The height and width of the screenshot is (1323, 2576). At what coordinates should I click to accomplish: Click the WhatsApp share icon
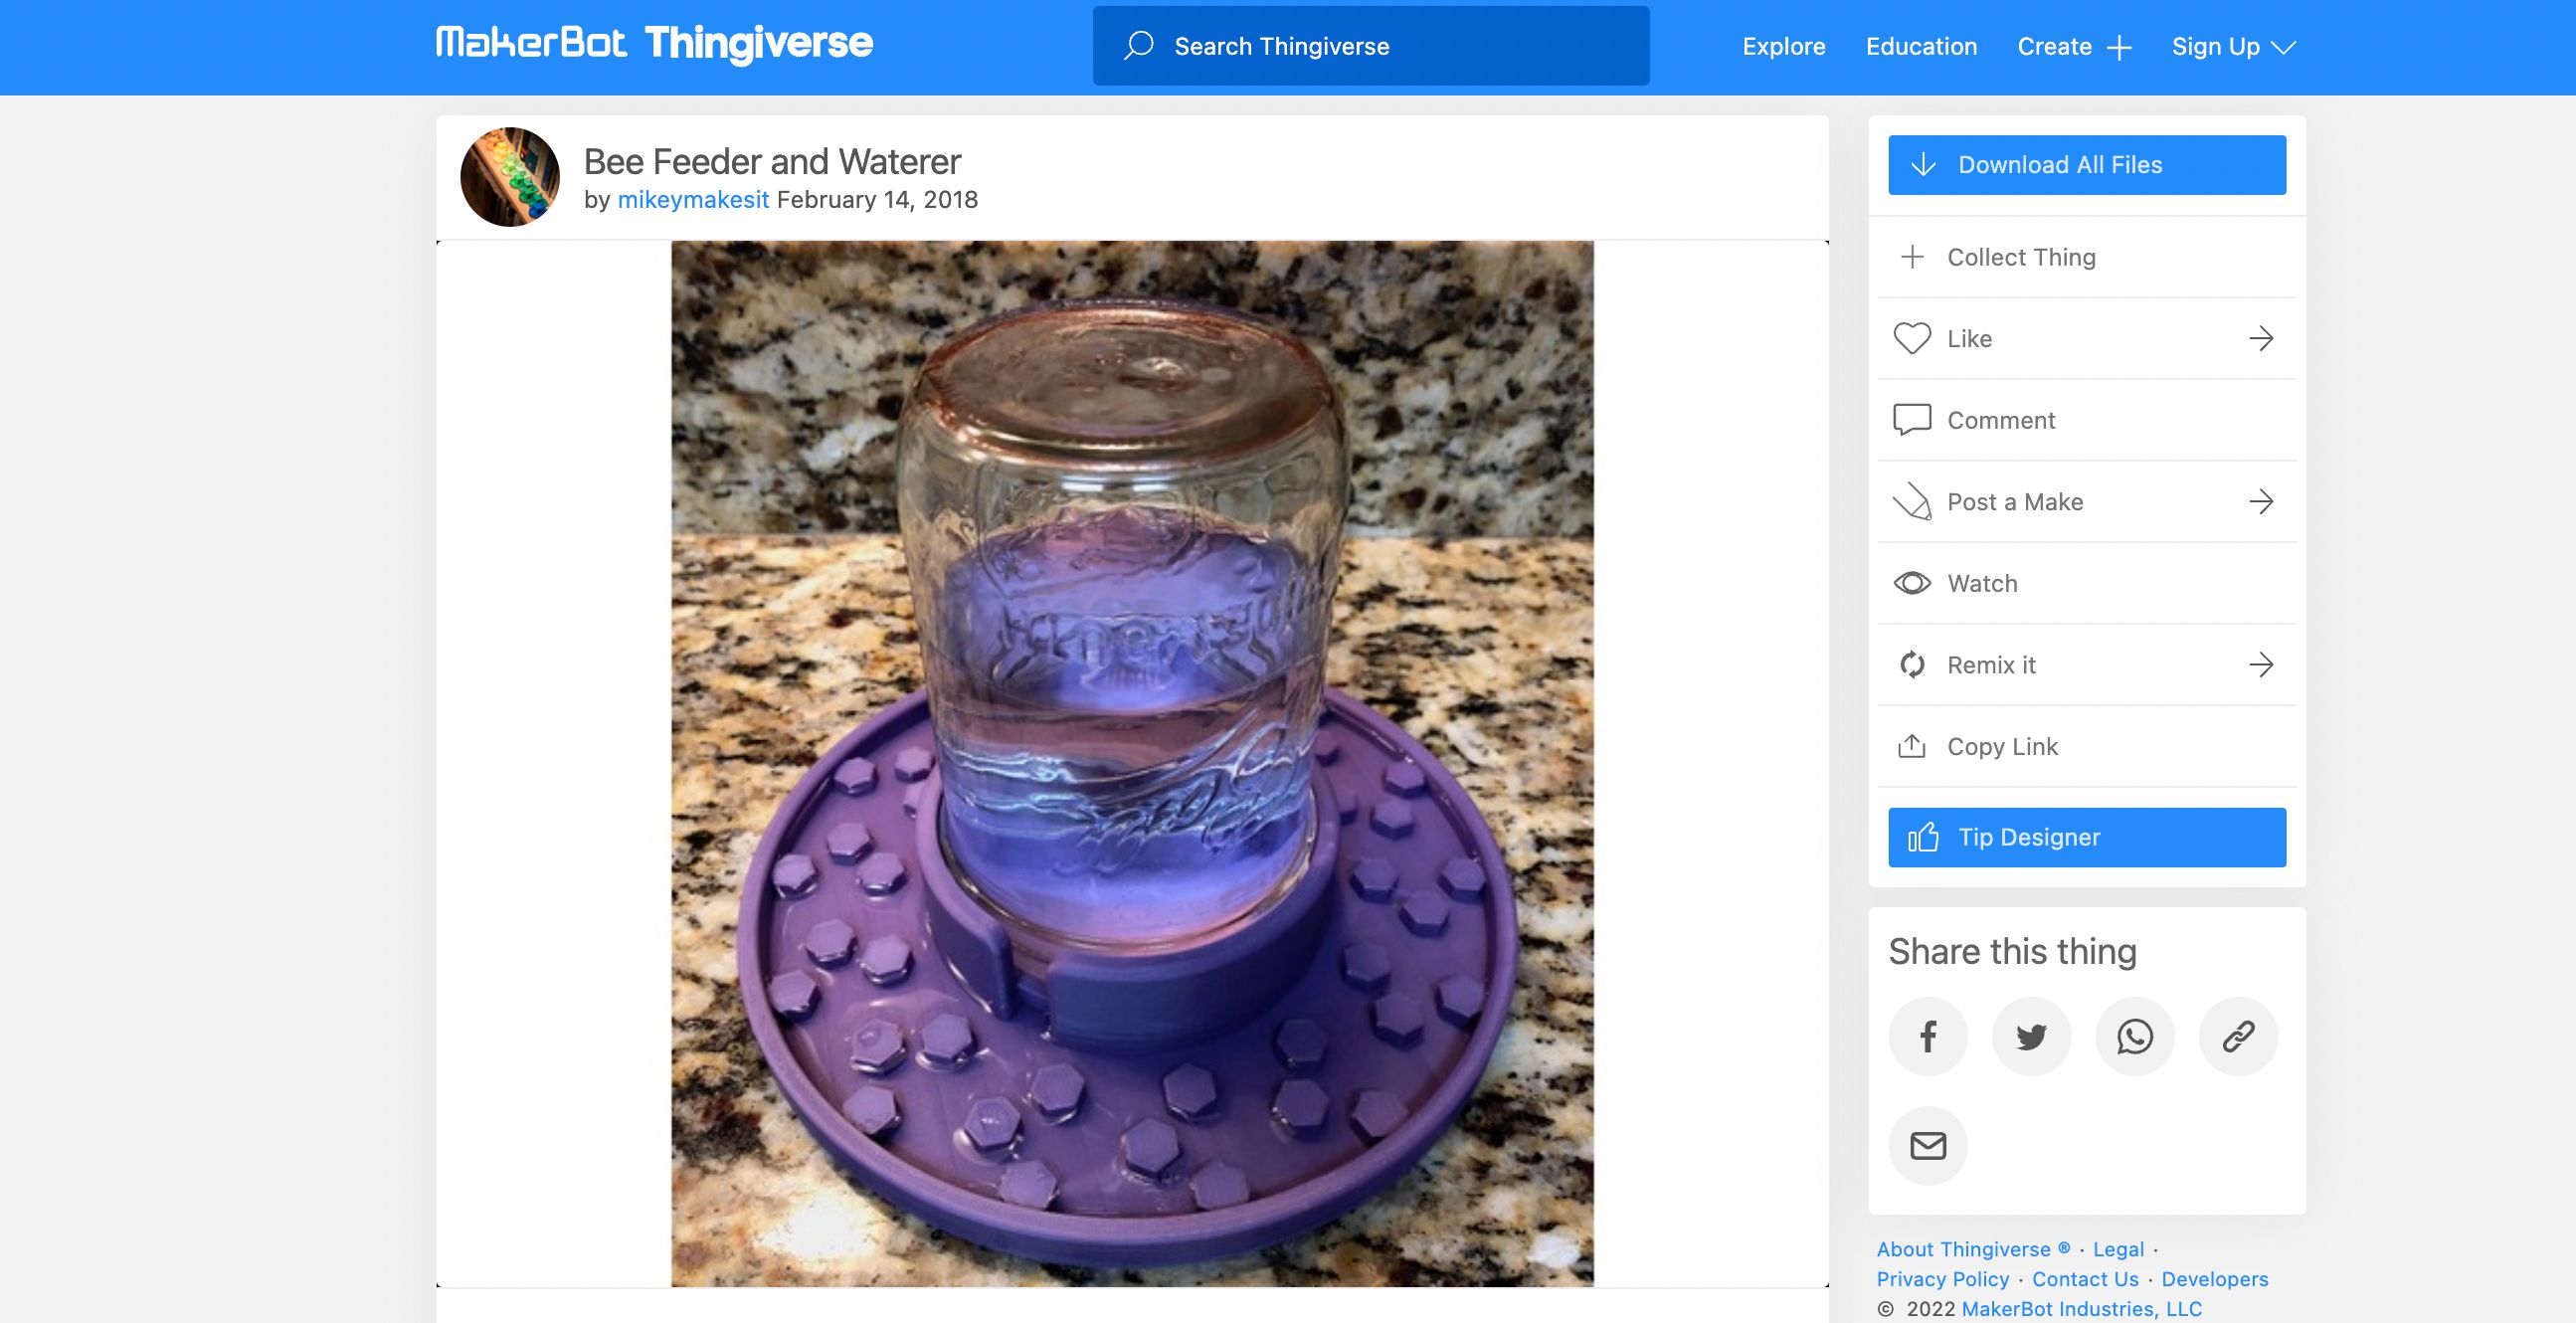click(2134, 1037)
